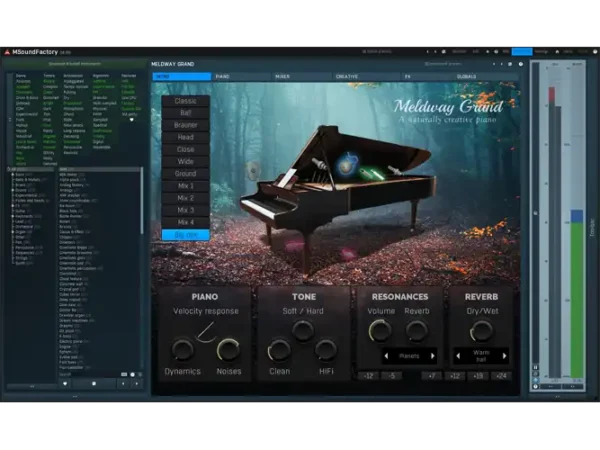Click the Search field below the instrument list
600x450 pixels.
point(89,374)
